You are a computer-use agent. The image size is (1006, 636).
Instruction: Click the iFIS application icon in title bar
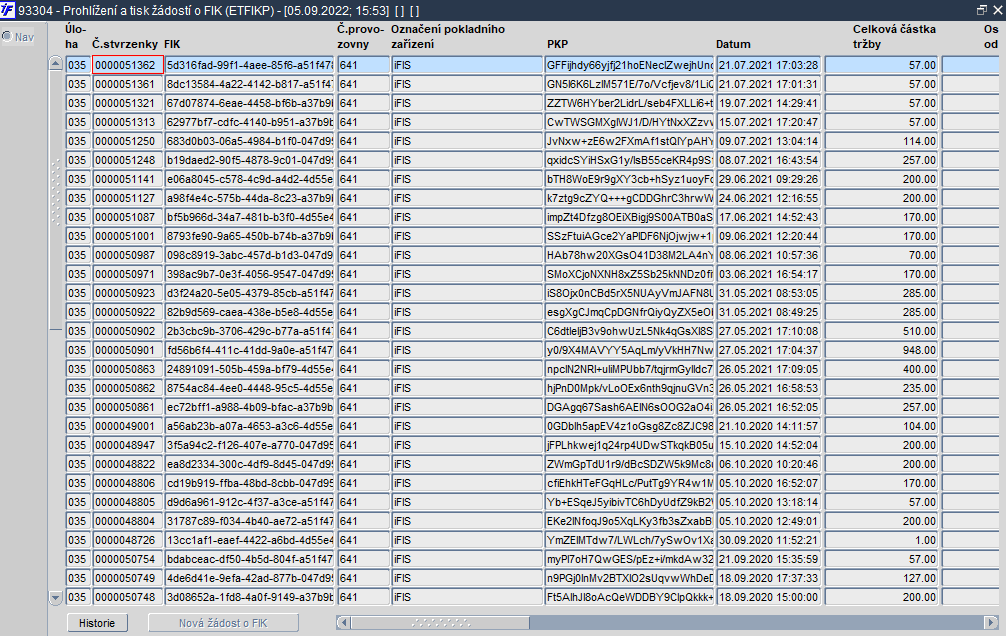pos(8,10)
